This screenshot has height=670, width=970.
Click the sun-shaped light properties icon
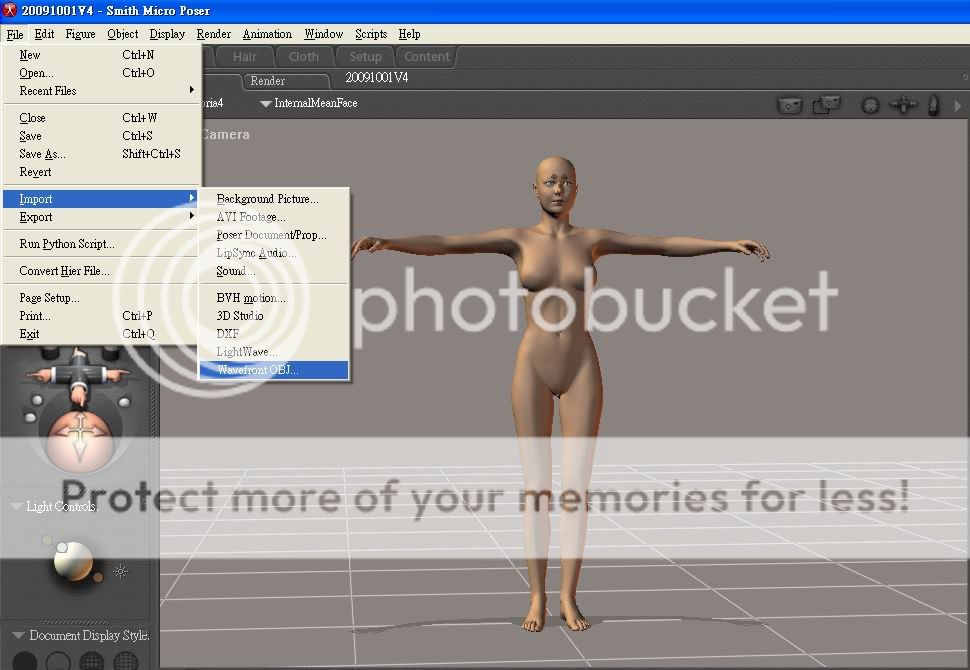pyautogui.click(x=121, y=572)
